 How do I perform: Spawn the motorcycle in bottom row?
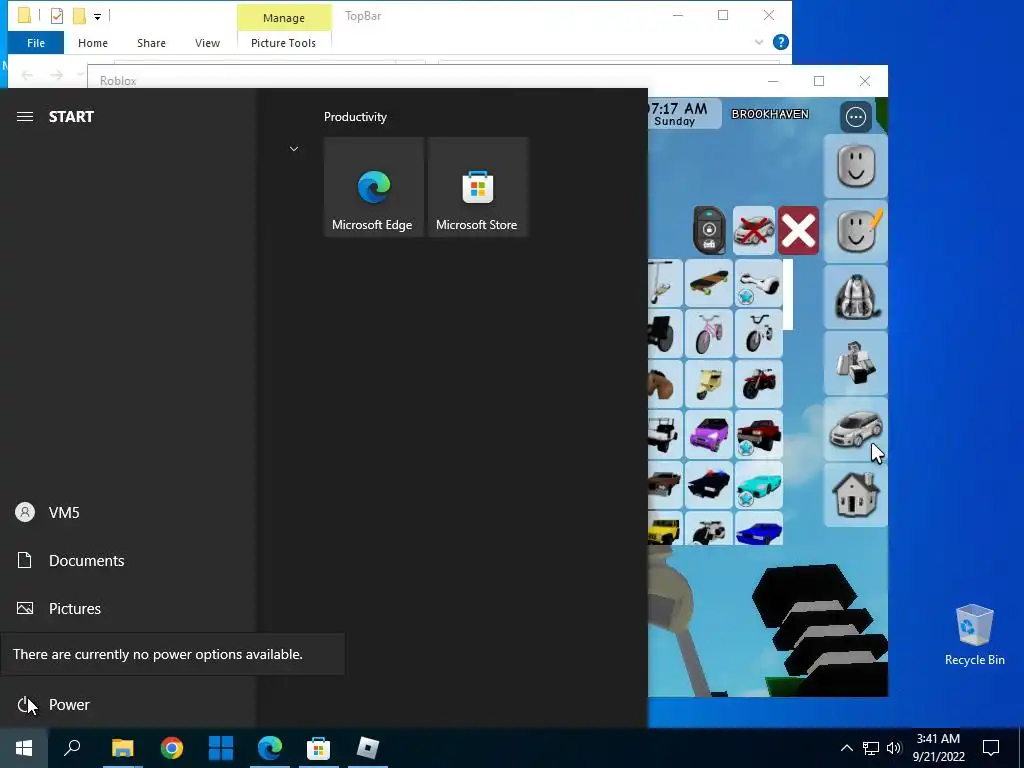709,528
